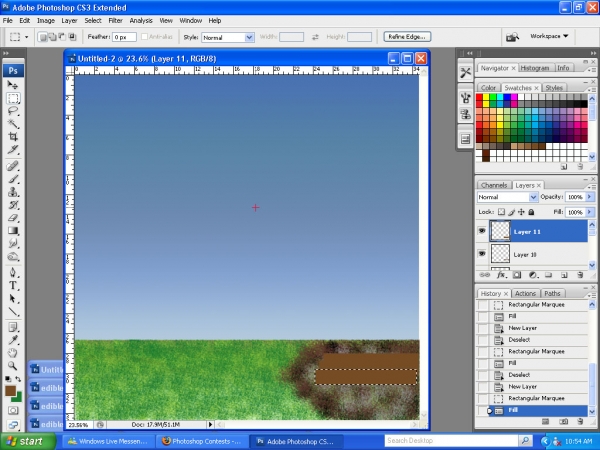Choose Subtract from selection mode
The height and width of the screenshot is (450, 600).
[62, 37]
